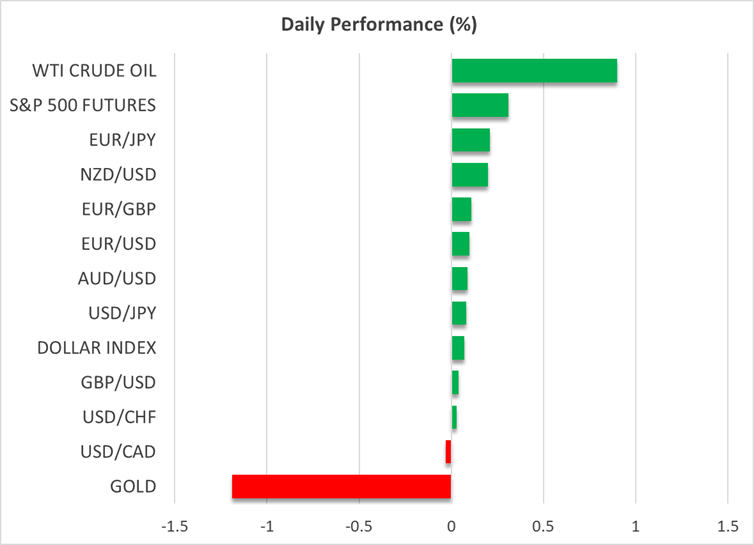This screenshot has width=754, height=545.
Task: Select the NZD/USD bar
Action: tap(470, 175)
